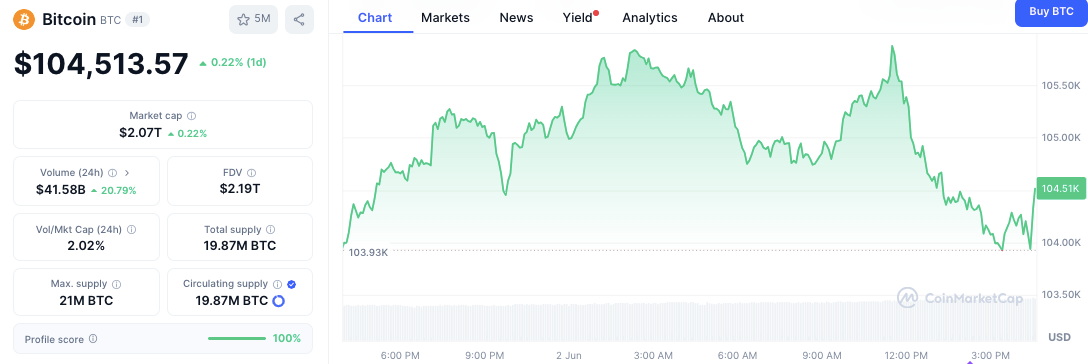1088x364 pixels.
Task: Click the orange Bitcoin logo icon
Action: pyautogui.click(x=24, y=19)
